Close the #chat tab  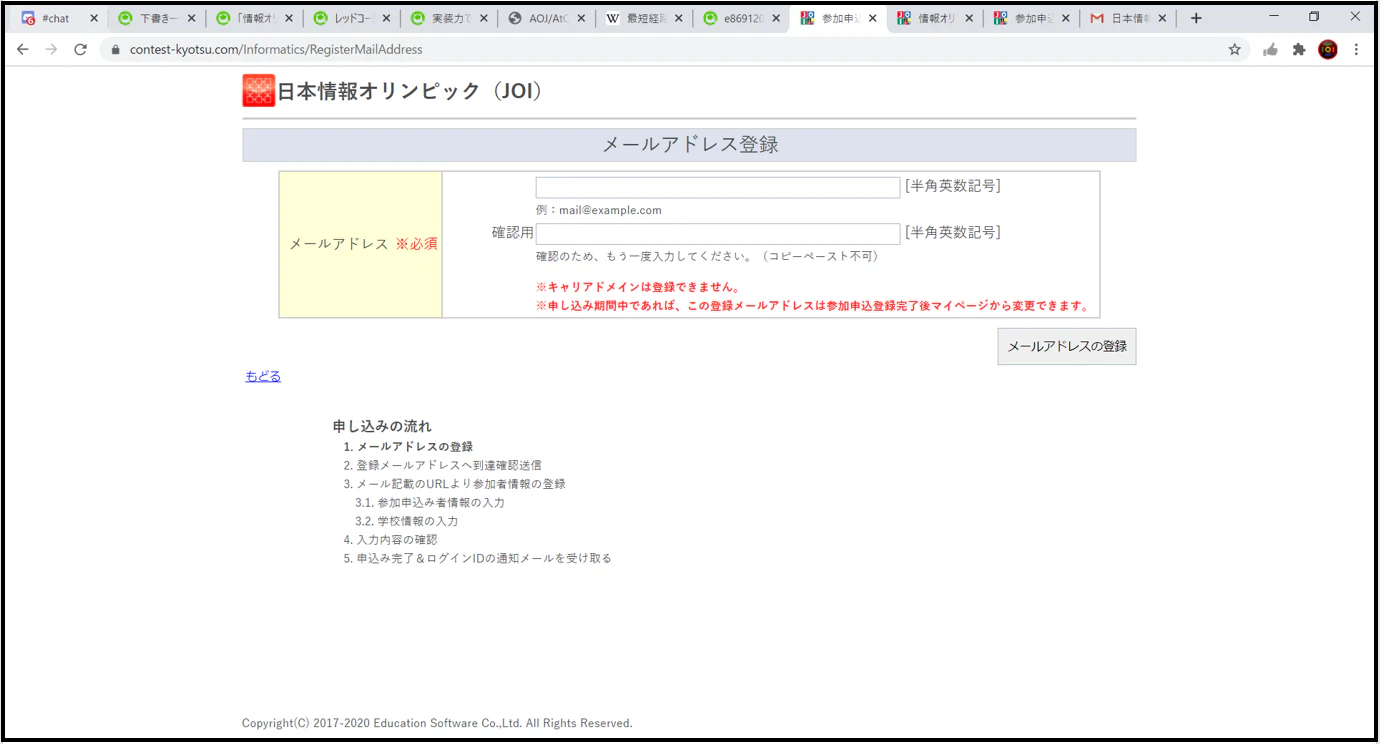[x=94, y=18]
